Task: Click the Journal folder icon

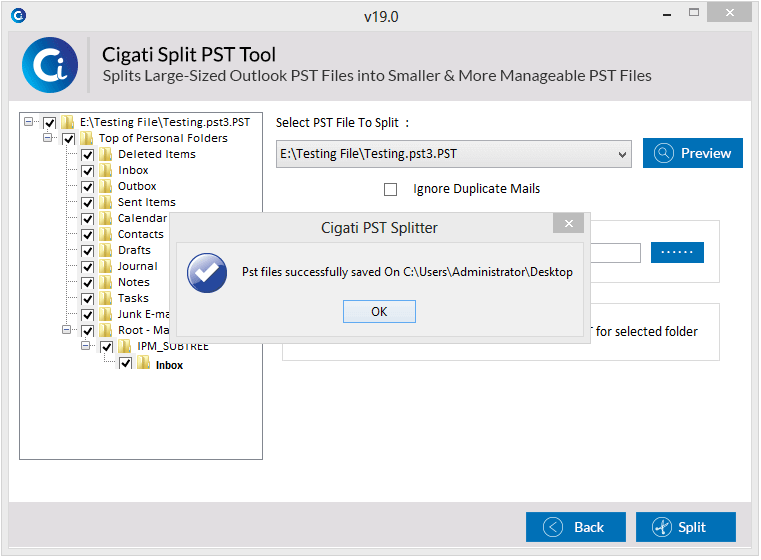Action: pyautogui.click(x=105, y=266)
